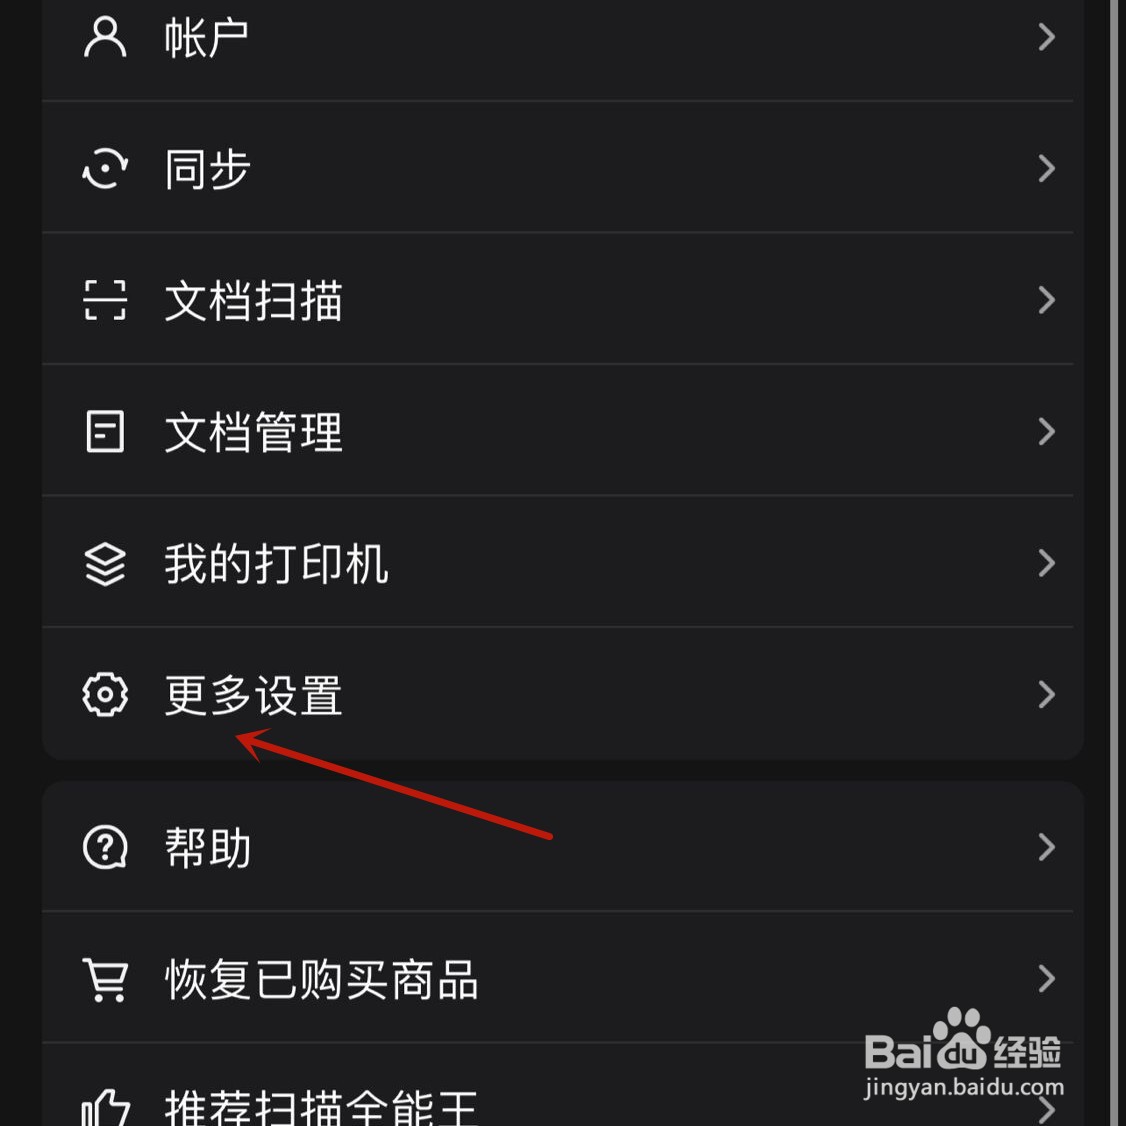The image size is (1126, 1126).
Task: Tap the sync circular arrows icon
Action: tap(105, 168)
